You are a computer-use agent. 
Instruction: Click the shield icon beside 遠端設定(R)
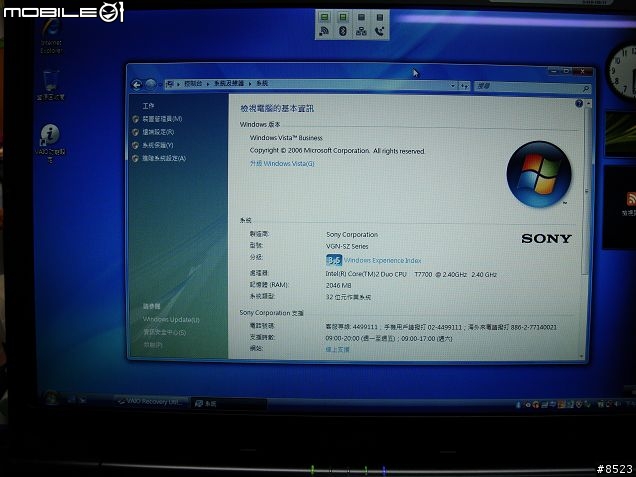coord(135,132)
